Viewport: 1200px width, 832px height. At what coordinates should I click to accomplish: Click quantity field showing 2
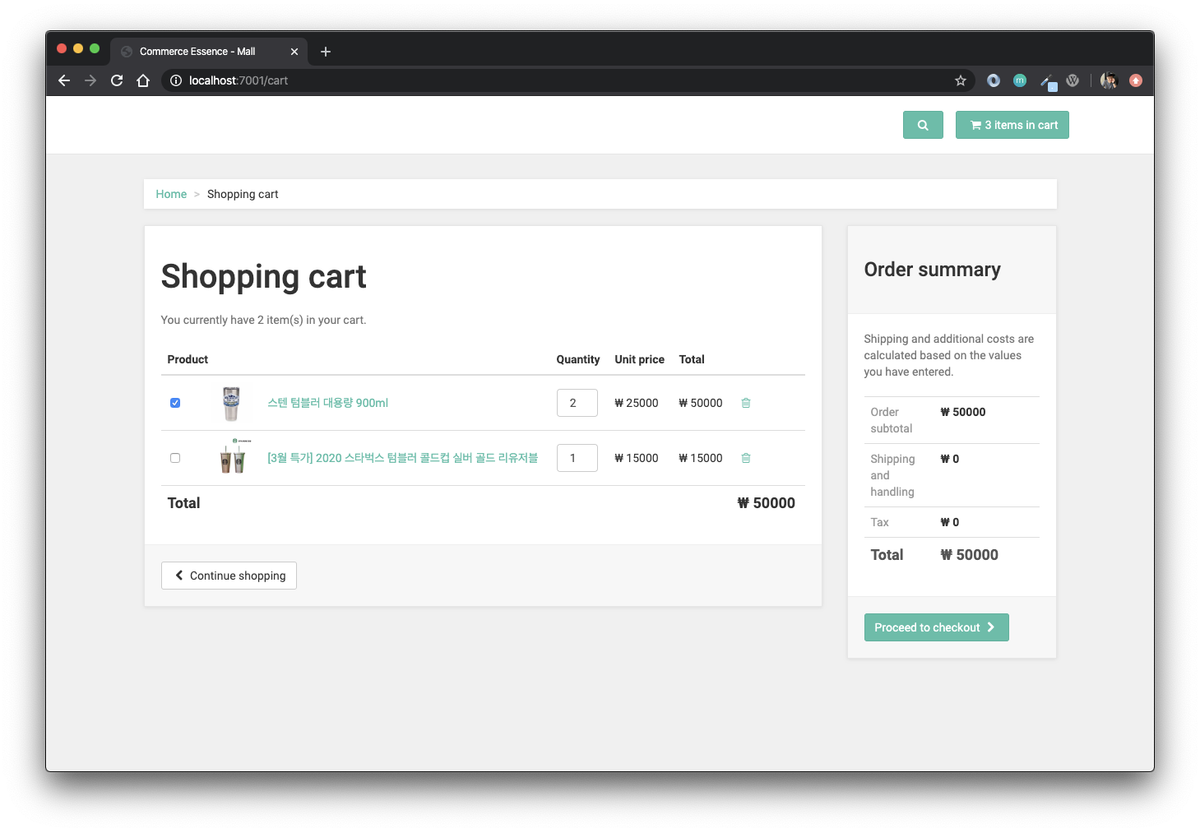(577, 403)
